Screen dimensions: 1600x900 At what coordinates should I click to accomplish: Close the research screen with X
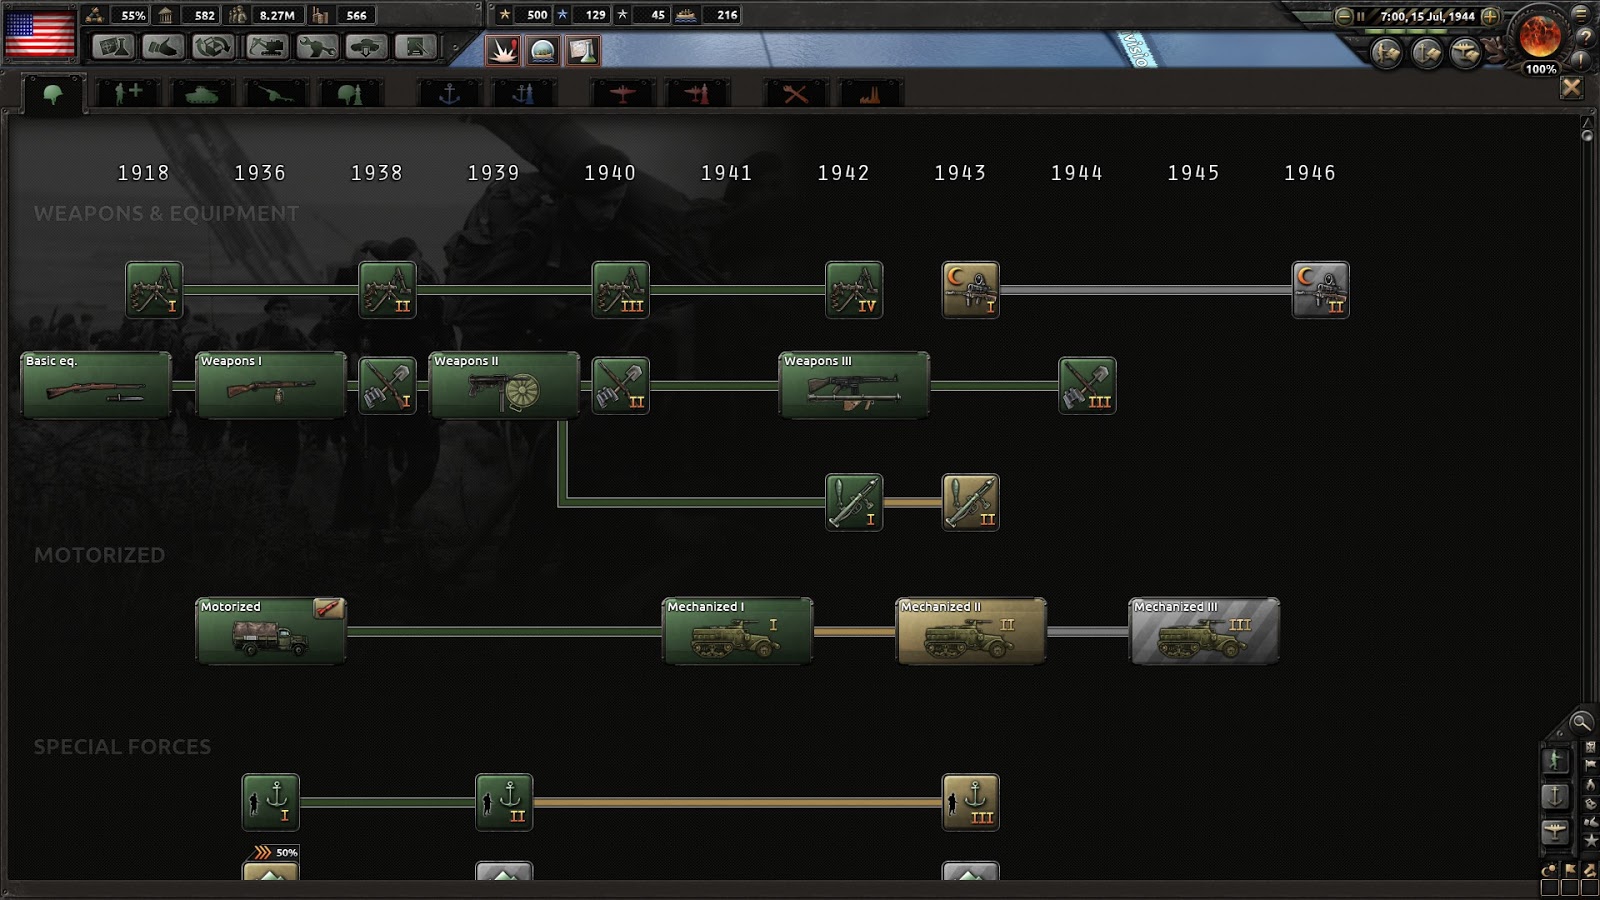(1572, 88)
